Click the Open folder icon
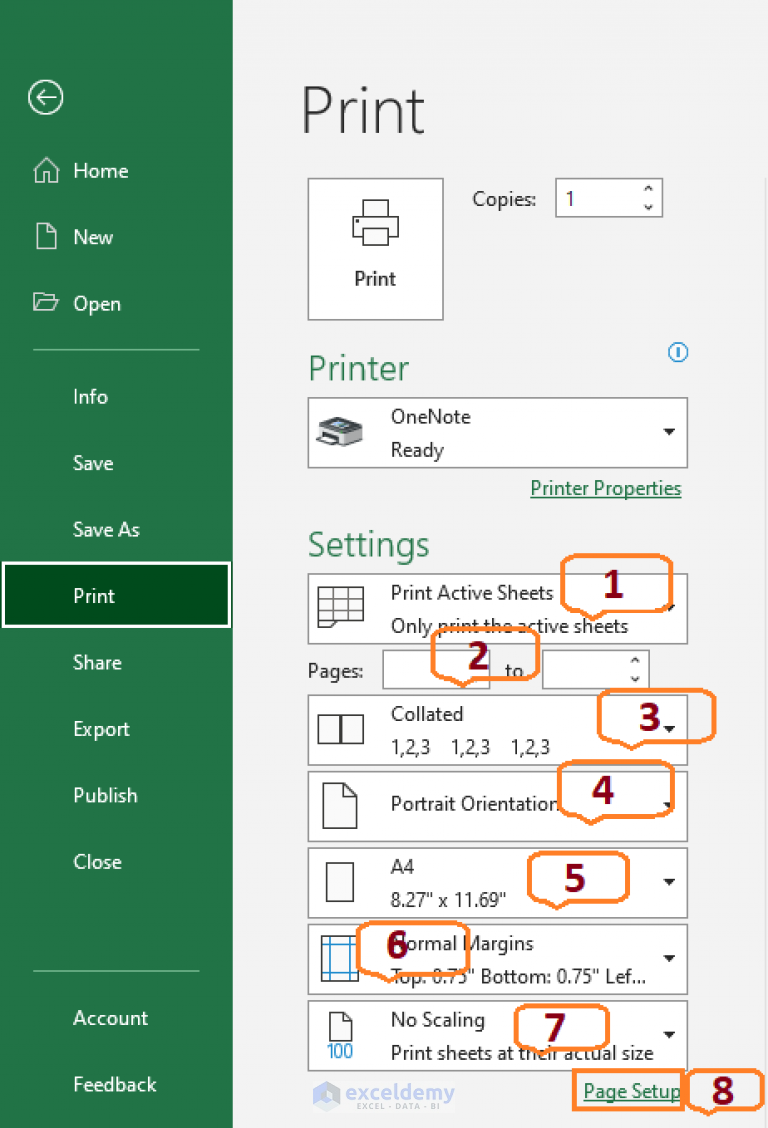This screenshot has width=768, height=1128. (46, 302)
